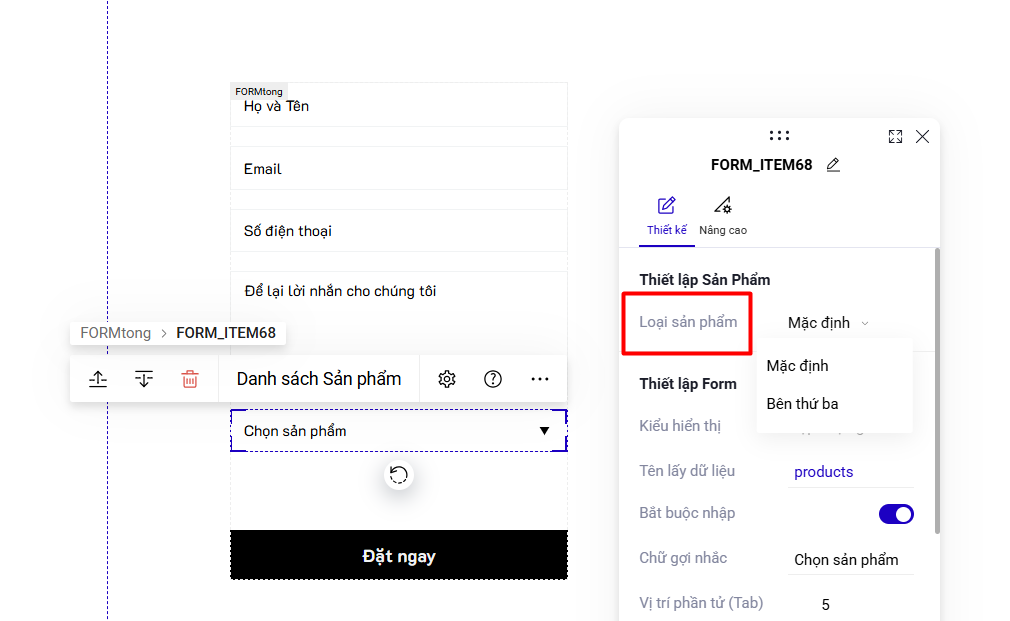This screenshot has height=621, width=1010.
Task: Switch to the Thiết kế tab
Action: [667, 217]
